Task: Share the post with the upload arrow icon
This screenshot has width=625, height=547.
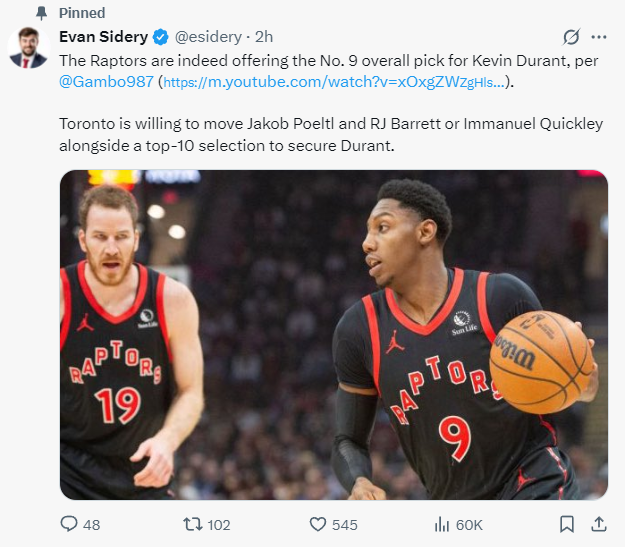Action: (599, 524)
